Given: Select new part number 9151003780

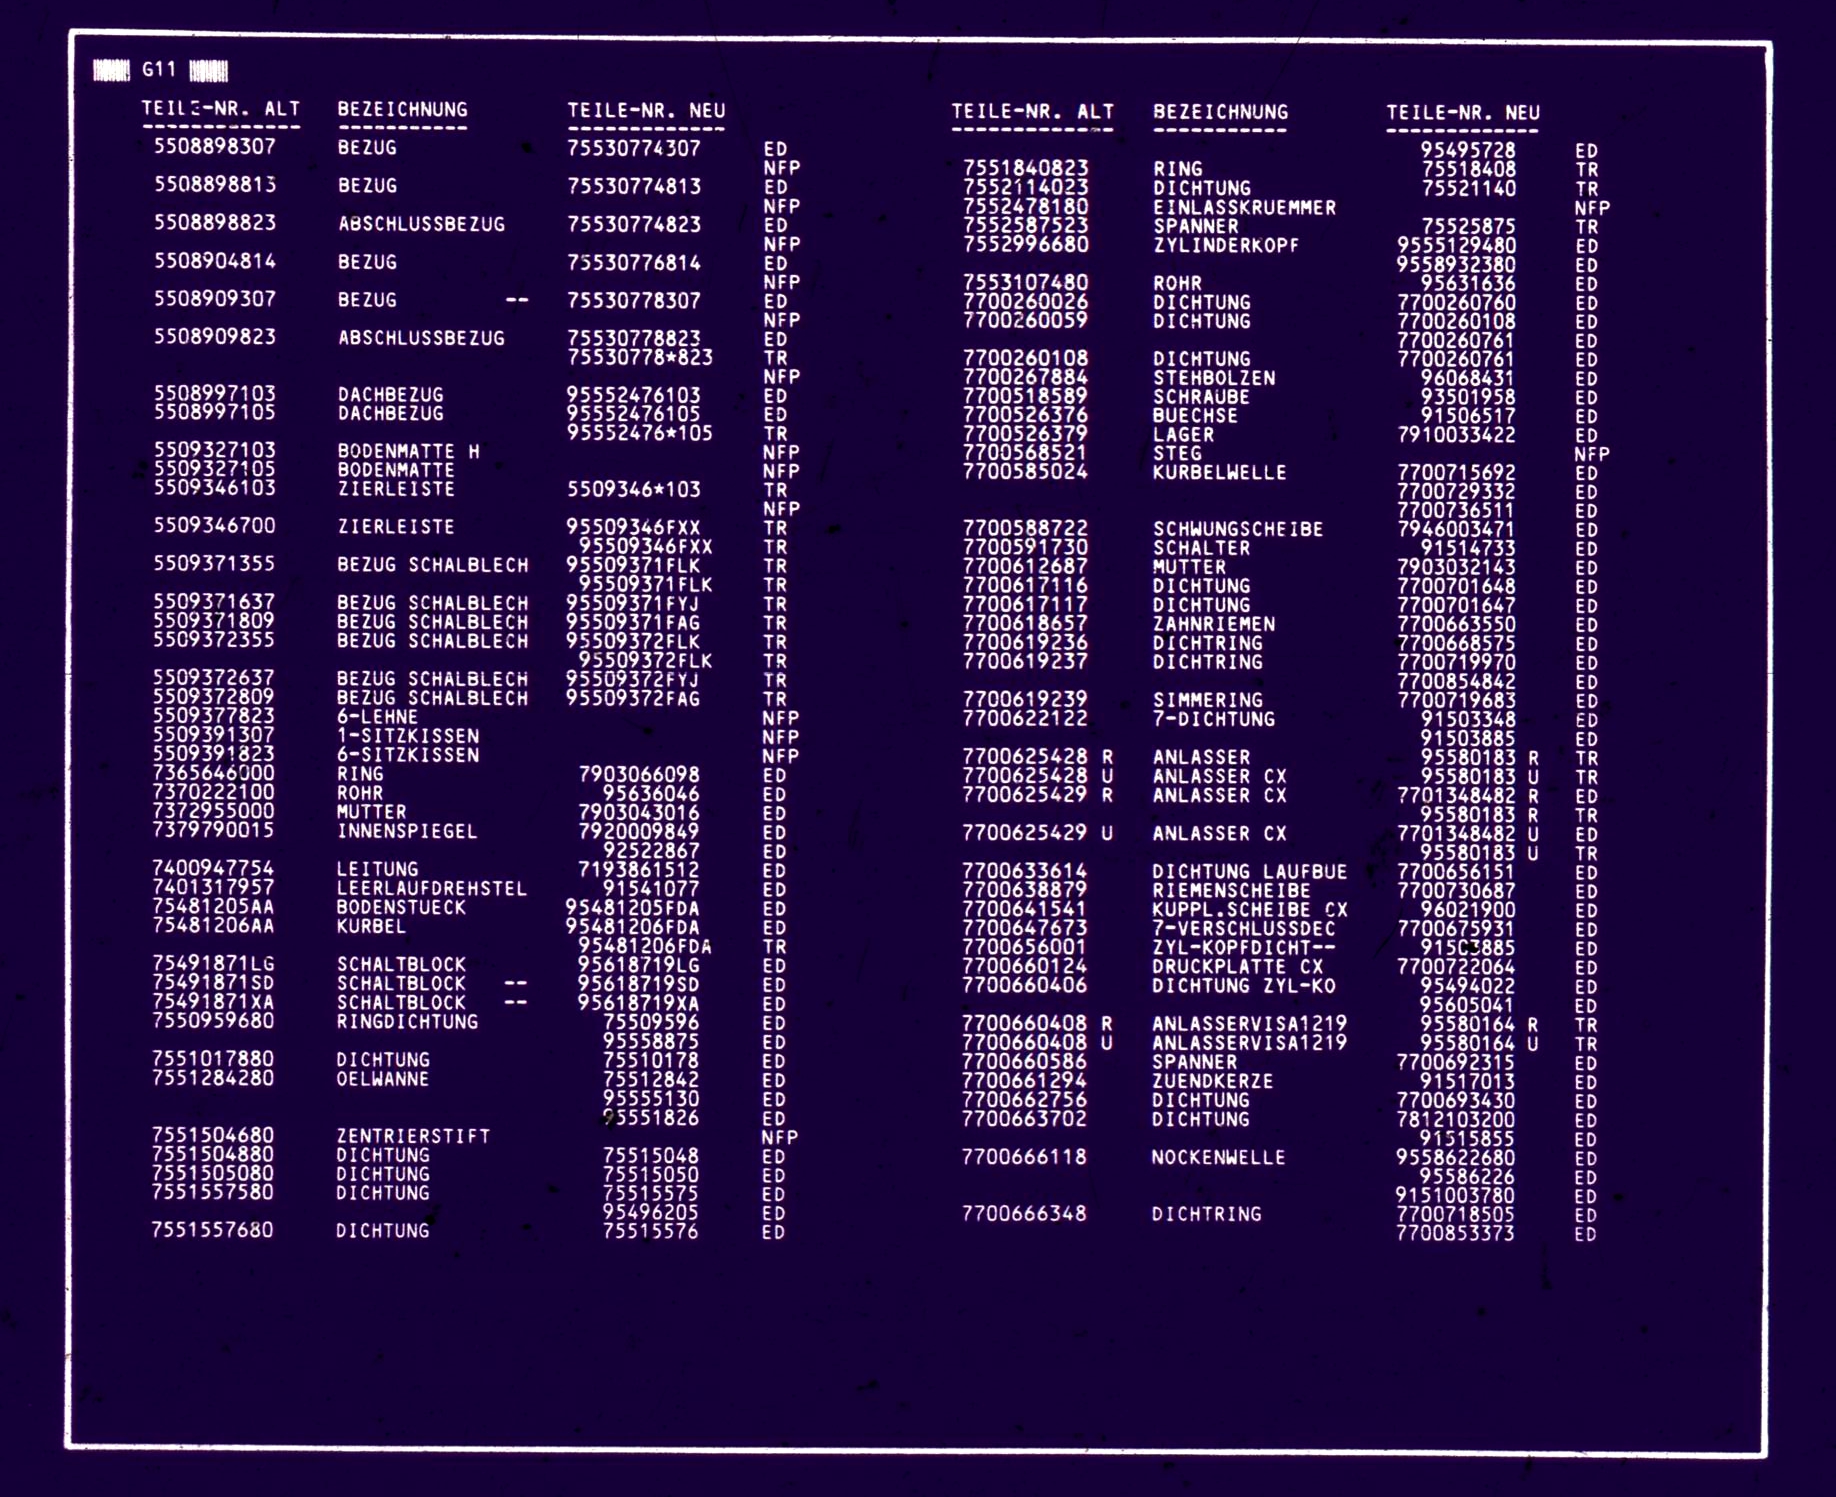Looking at the screenshot, I should (x=1456, y=1195).
